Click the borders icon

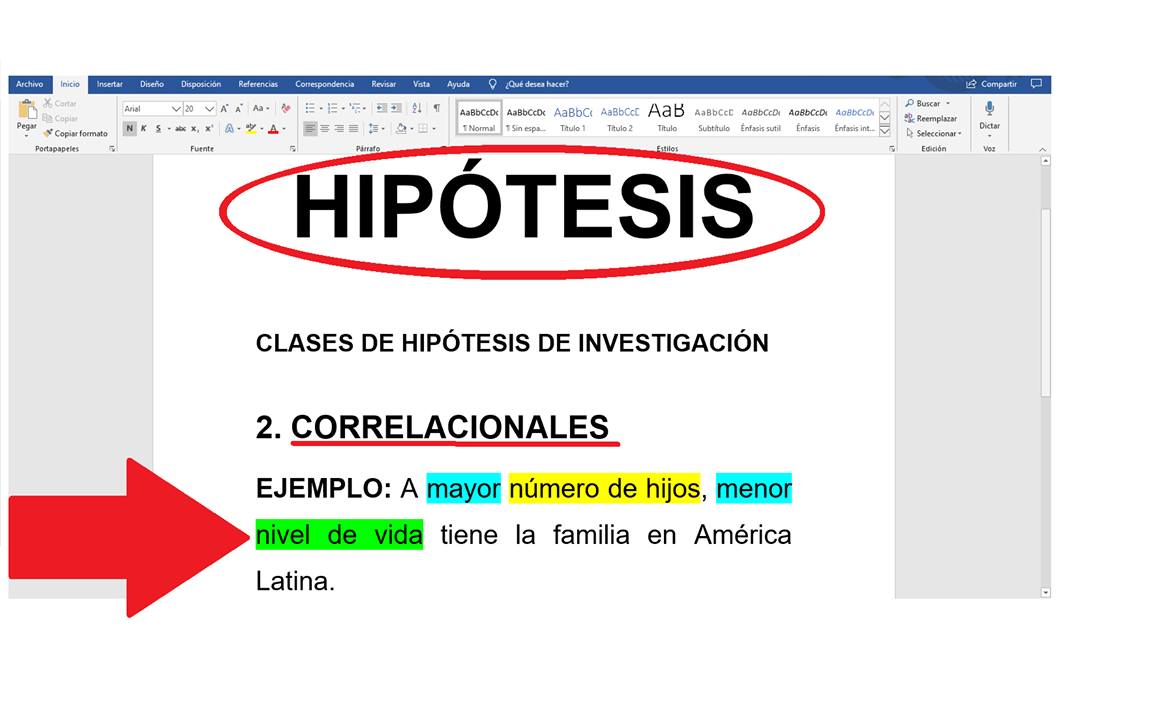point(423,128)
